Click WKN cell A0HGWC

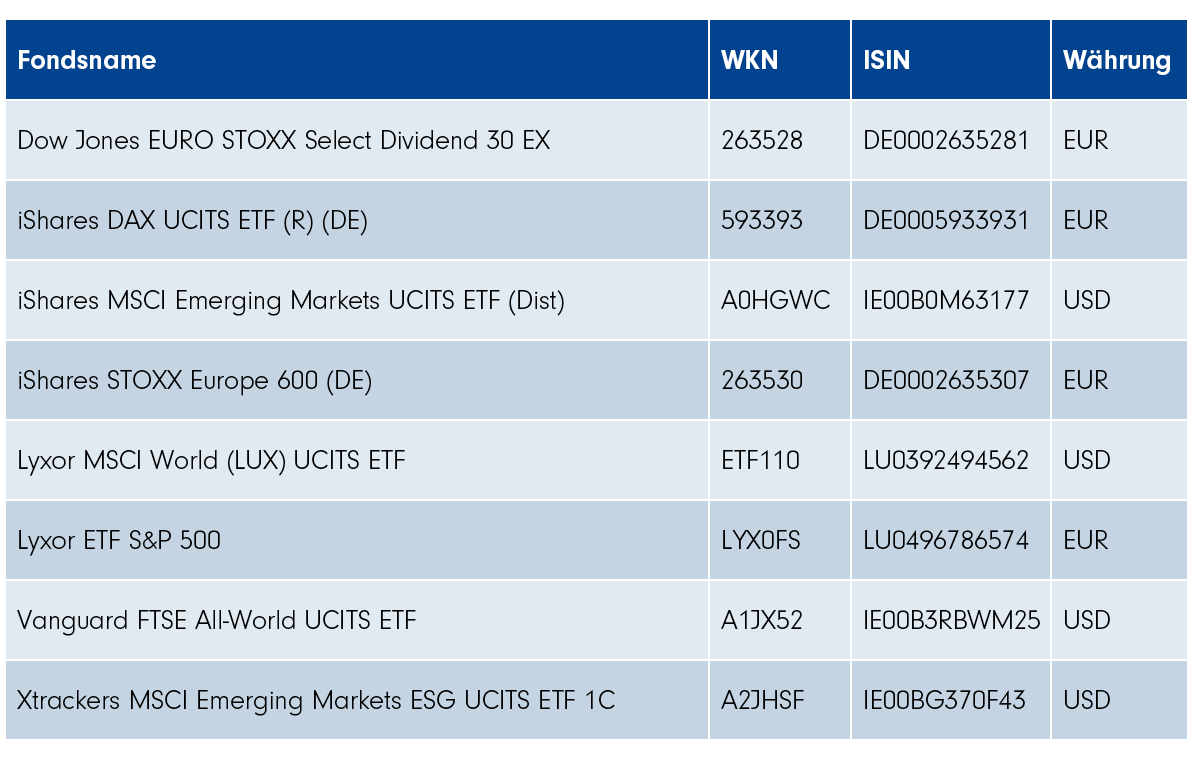[775, 300]
